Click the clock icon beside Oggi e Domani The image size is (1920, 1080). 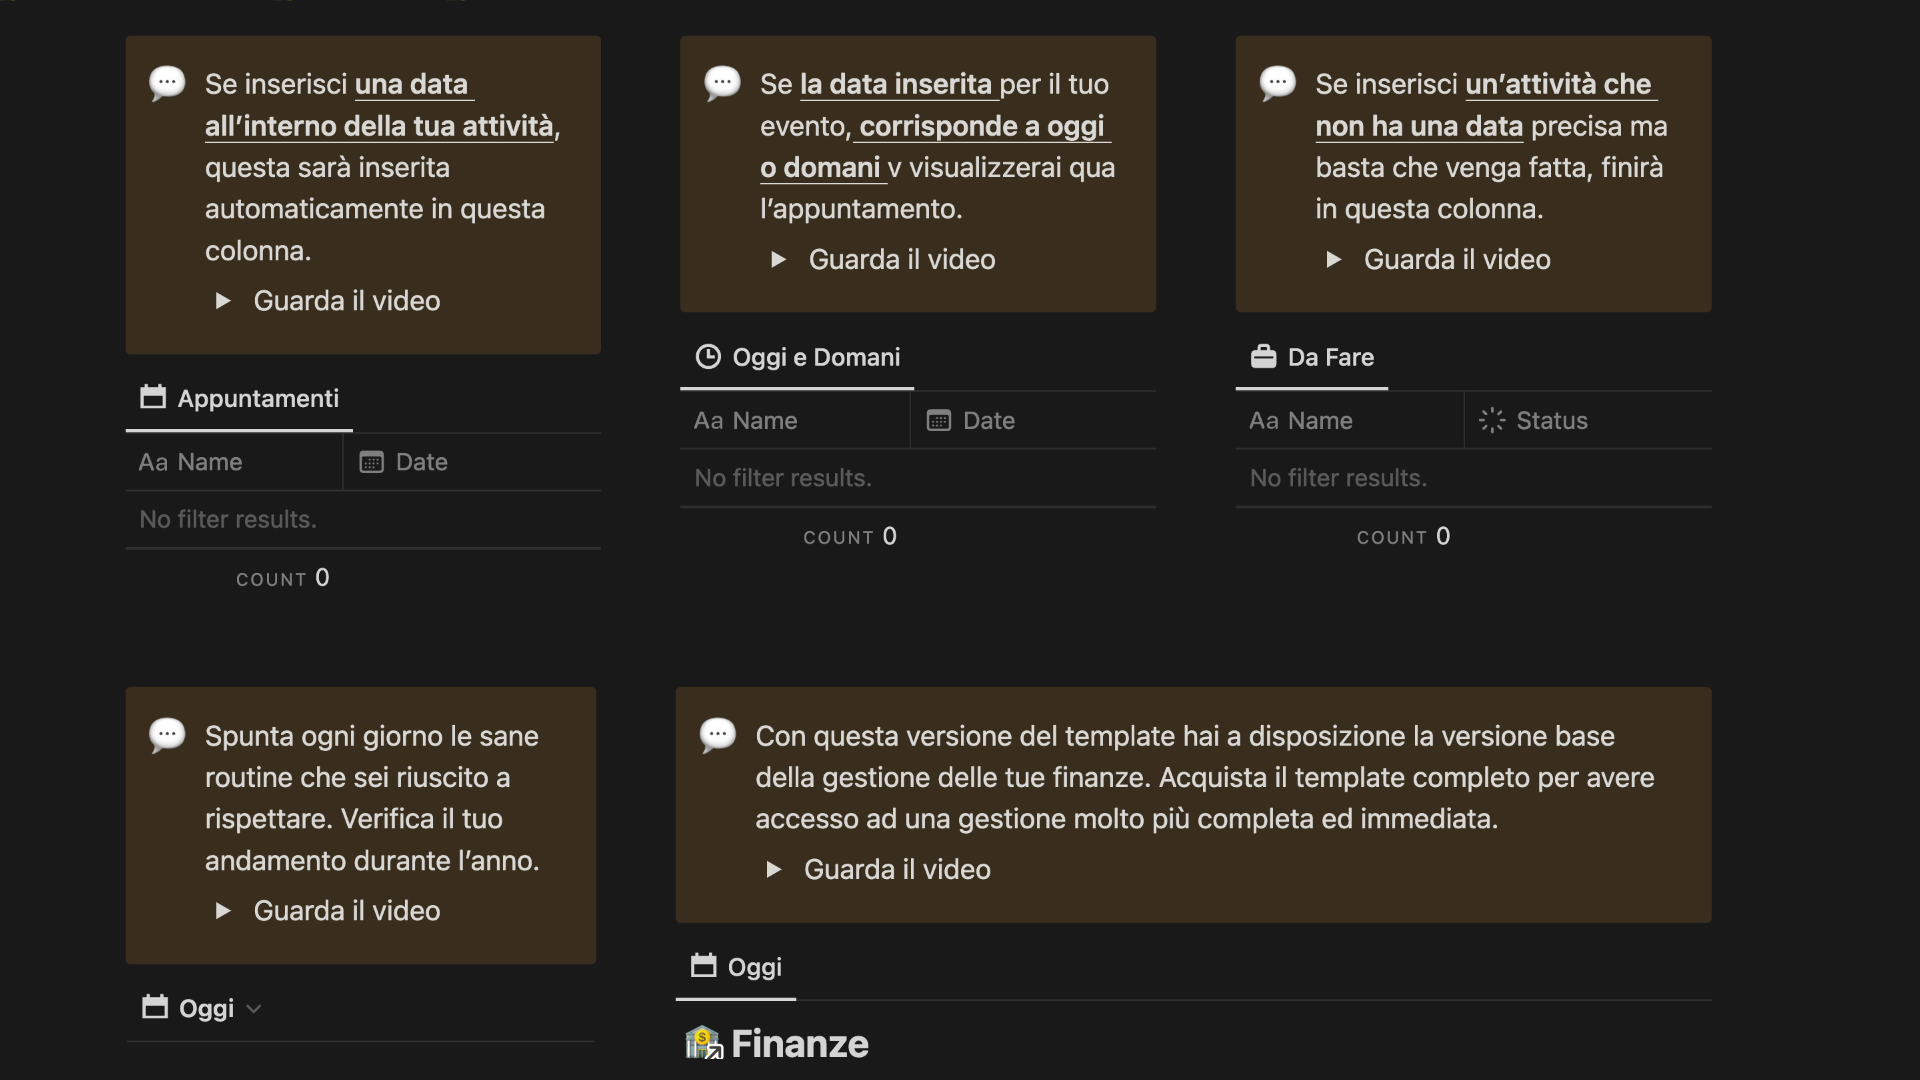708,357
